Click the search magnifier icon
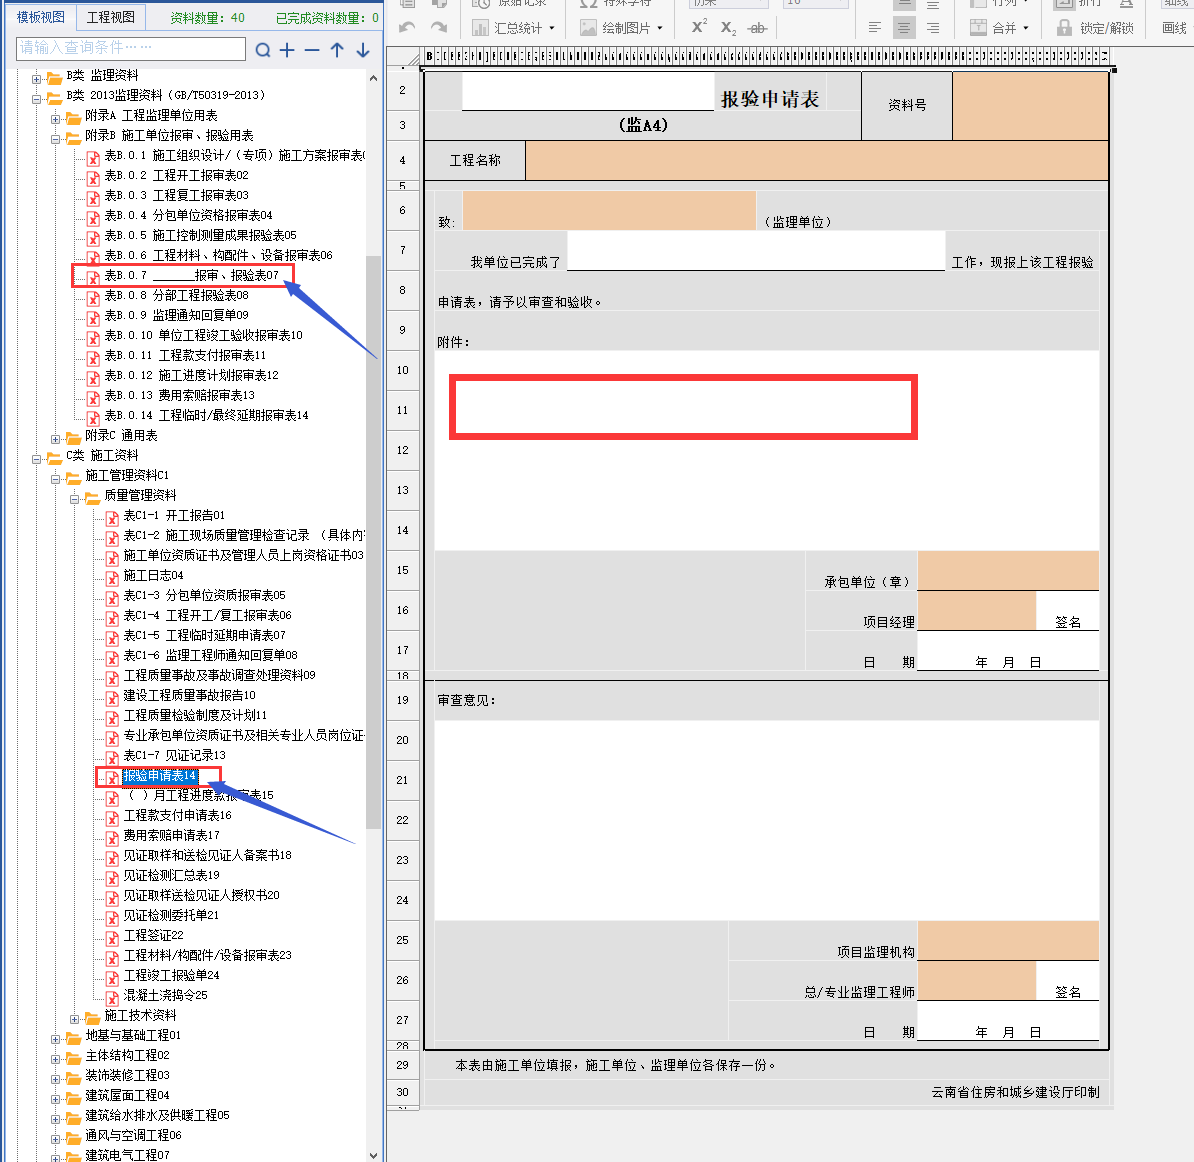1194x1162 pixels. pyautogui.click(x=263, y=50)
